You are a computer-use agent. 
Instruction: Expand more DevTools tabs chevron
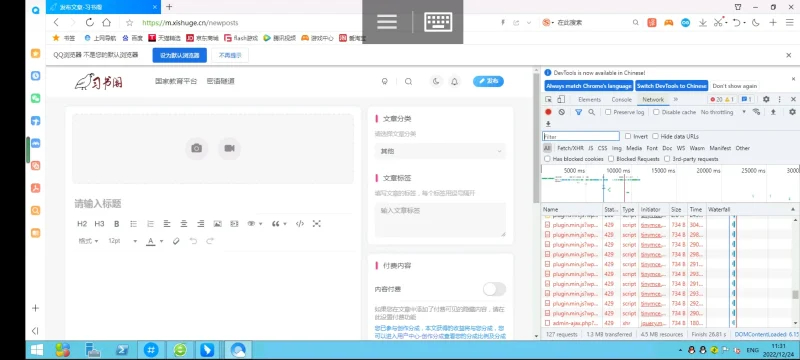[676, 99]
